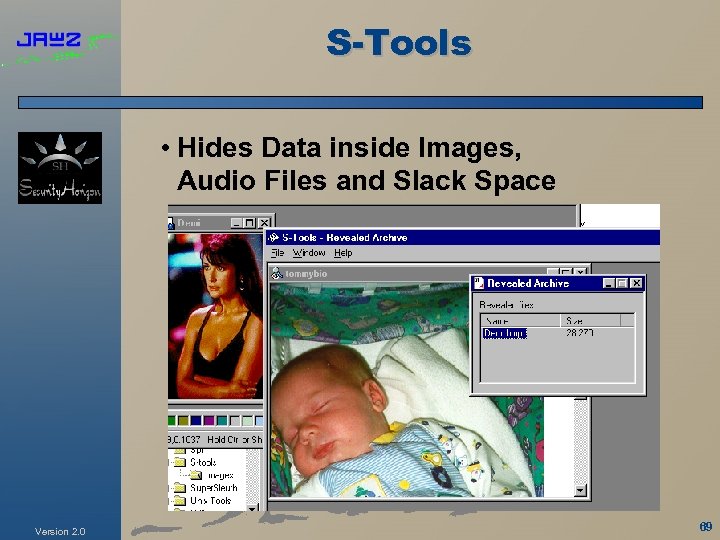Click the Revealed Archive dialog document icon

coord(478,283)
